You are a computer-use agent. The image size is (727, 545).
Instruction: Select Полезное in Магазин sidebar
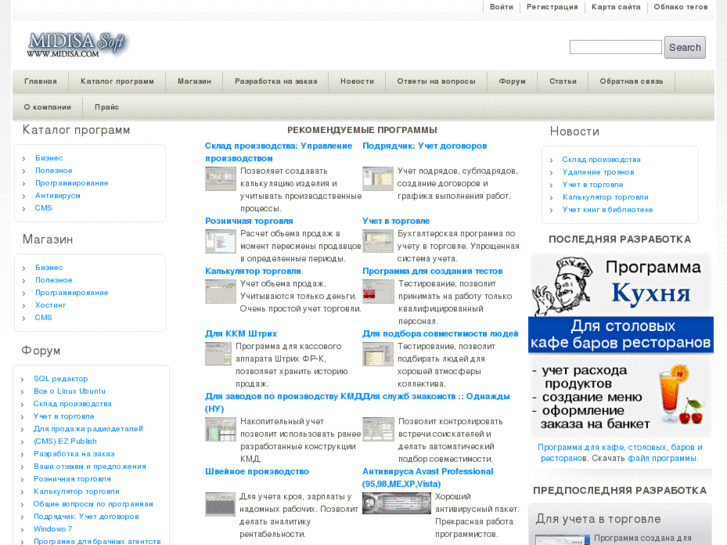click(x=53, y=280)
